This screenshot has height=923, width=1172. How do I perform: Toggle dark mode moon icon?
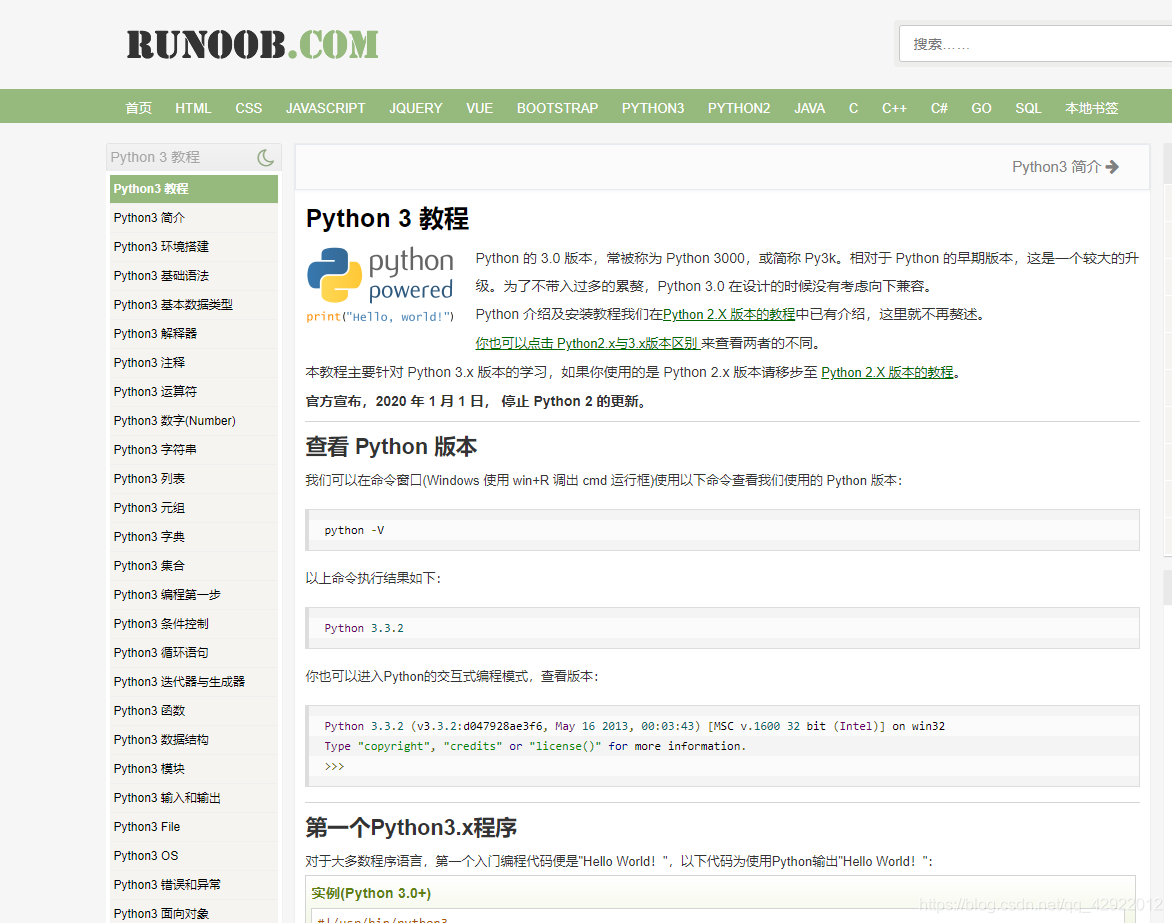[x=265, y=158]
